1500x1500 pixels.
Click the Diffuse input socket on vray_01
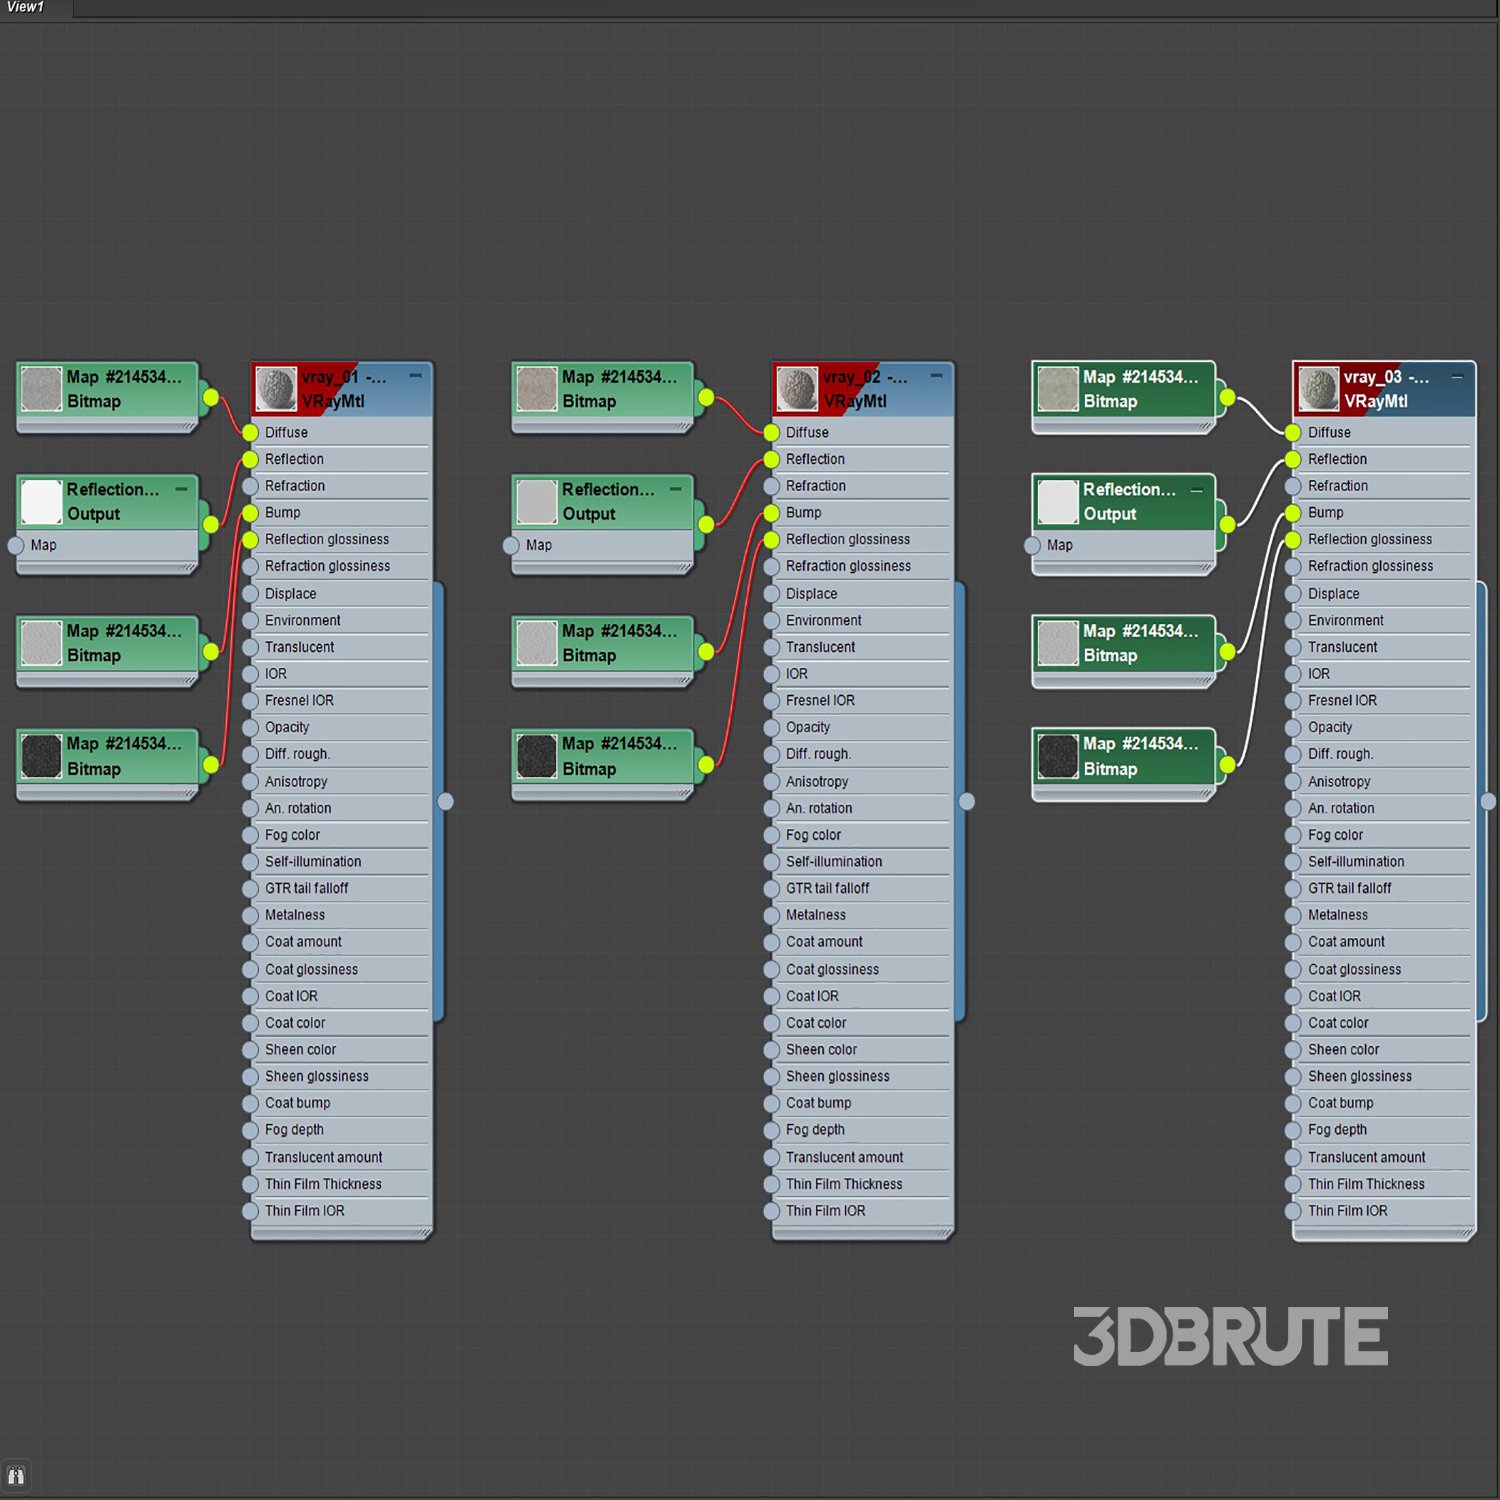coord(250,433)
